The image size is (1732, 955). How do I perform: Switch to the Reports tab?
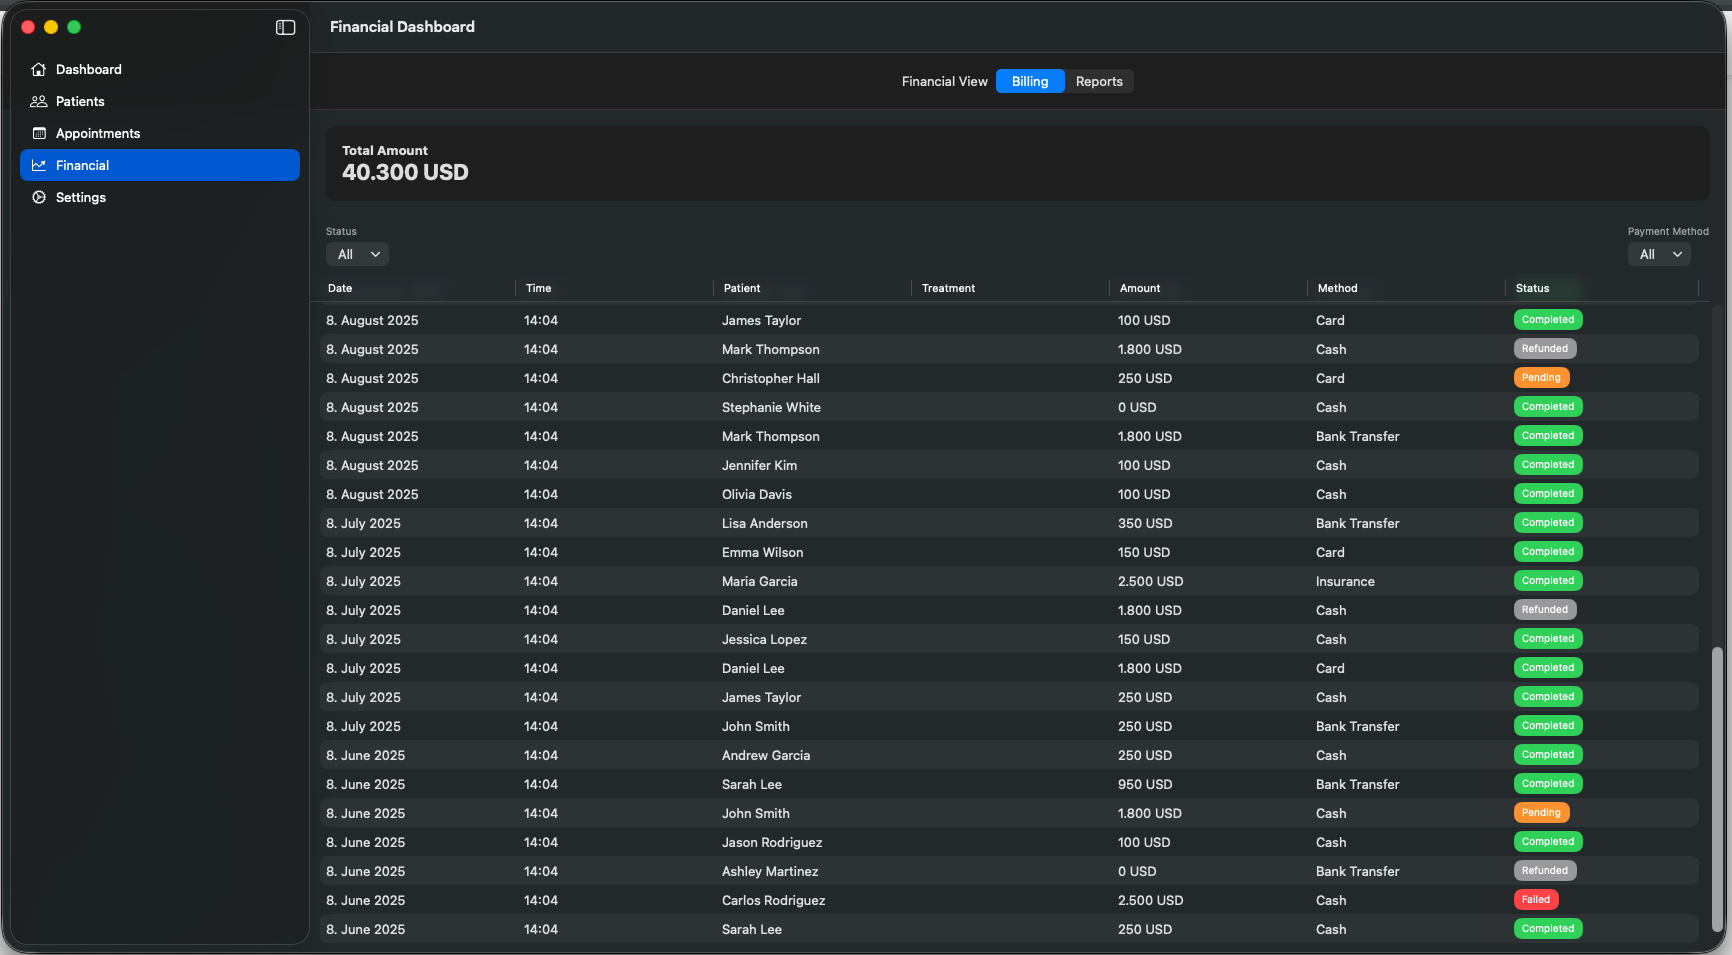pos(1099,81)
